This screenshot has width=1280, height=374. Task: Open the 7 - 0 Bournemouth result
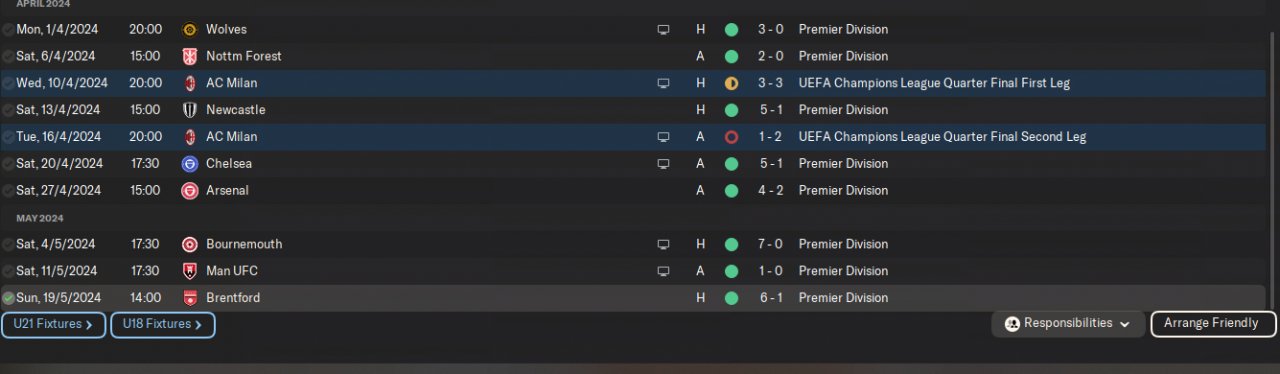[769, 244]
